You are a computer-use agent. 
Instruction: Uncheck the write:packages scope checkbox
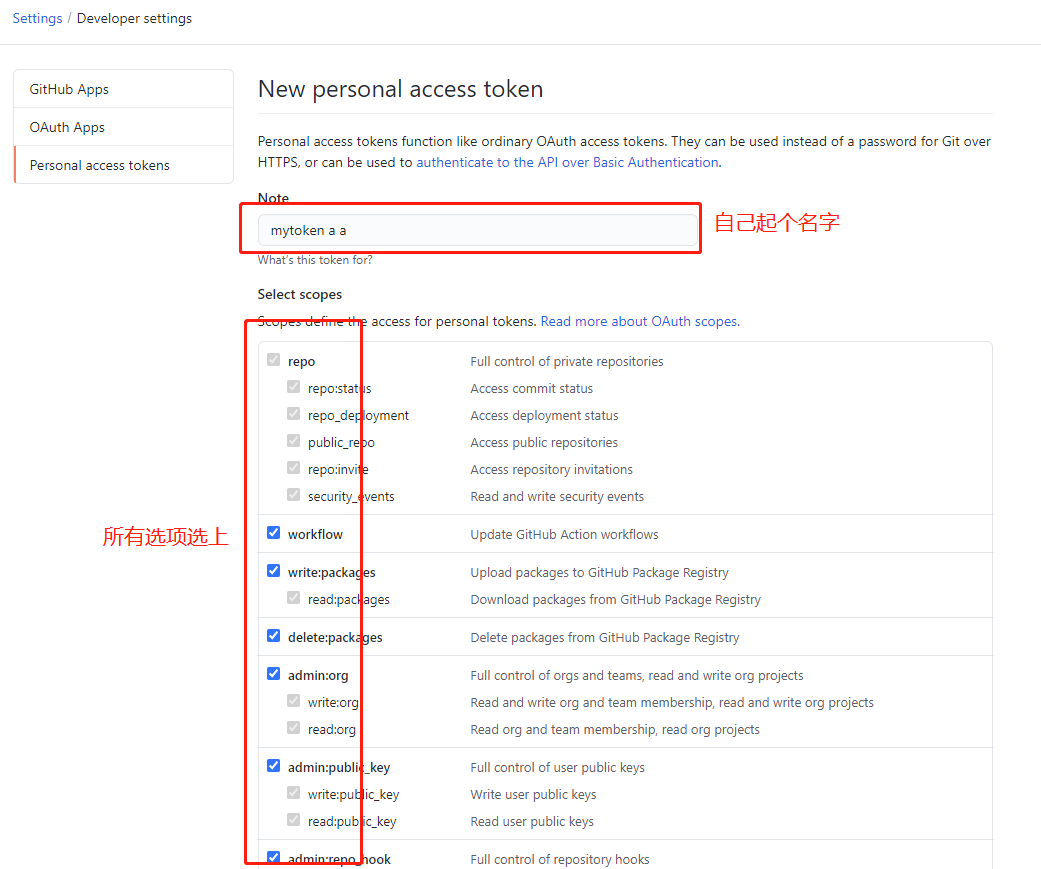(274, 570)
